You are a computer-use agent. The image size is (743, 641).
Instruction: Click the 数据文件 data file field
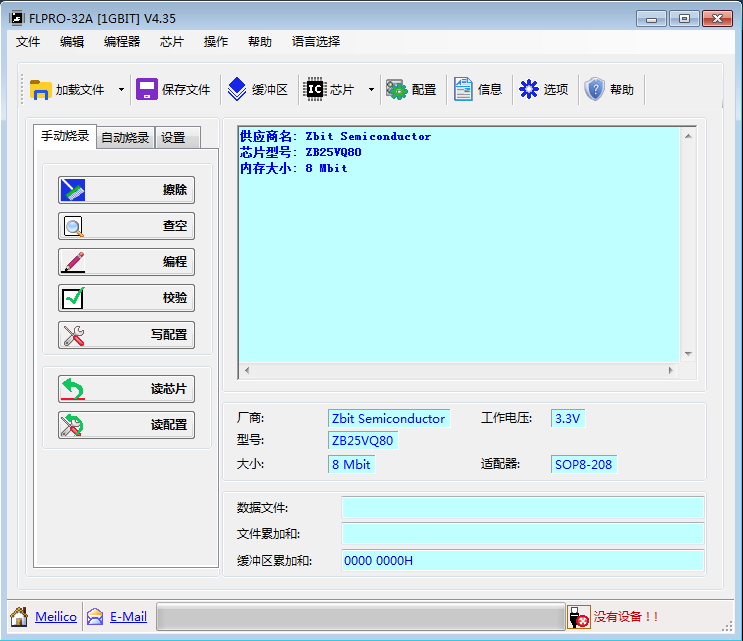[523, 508]
